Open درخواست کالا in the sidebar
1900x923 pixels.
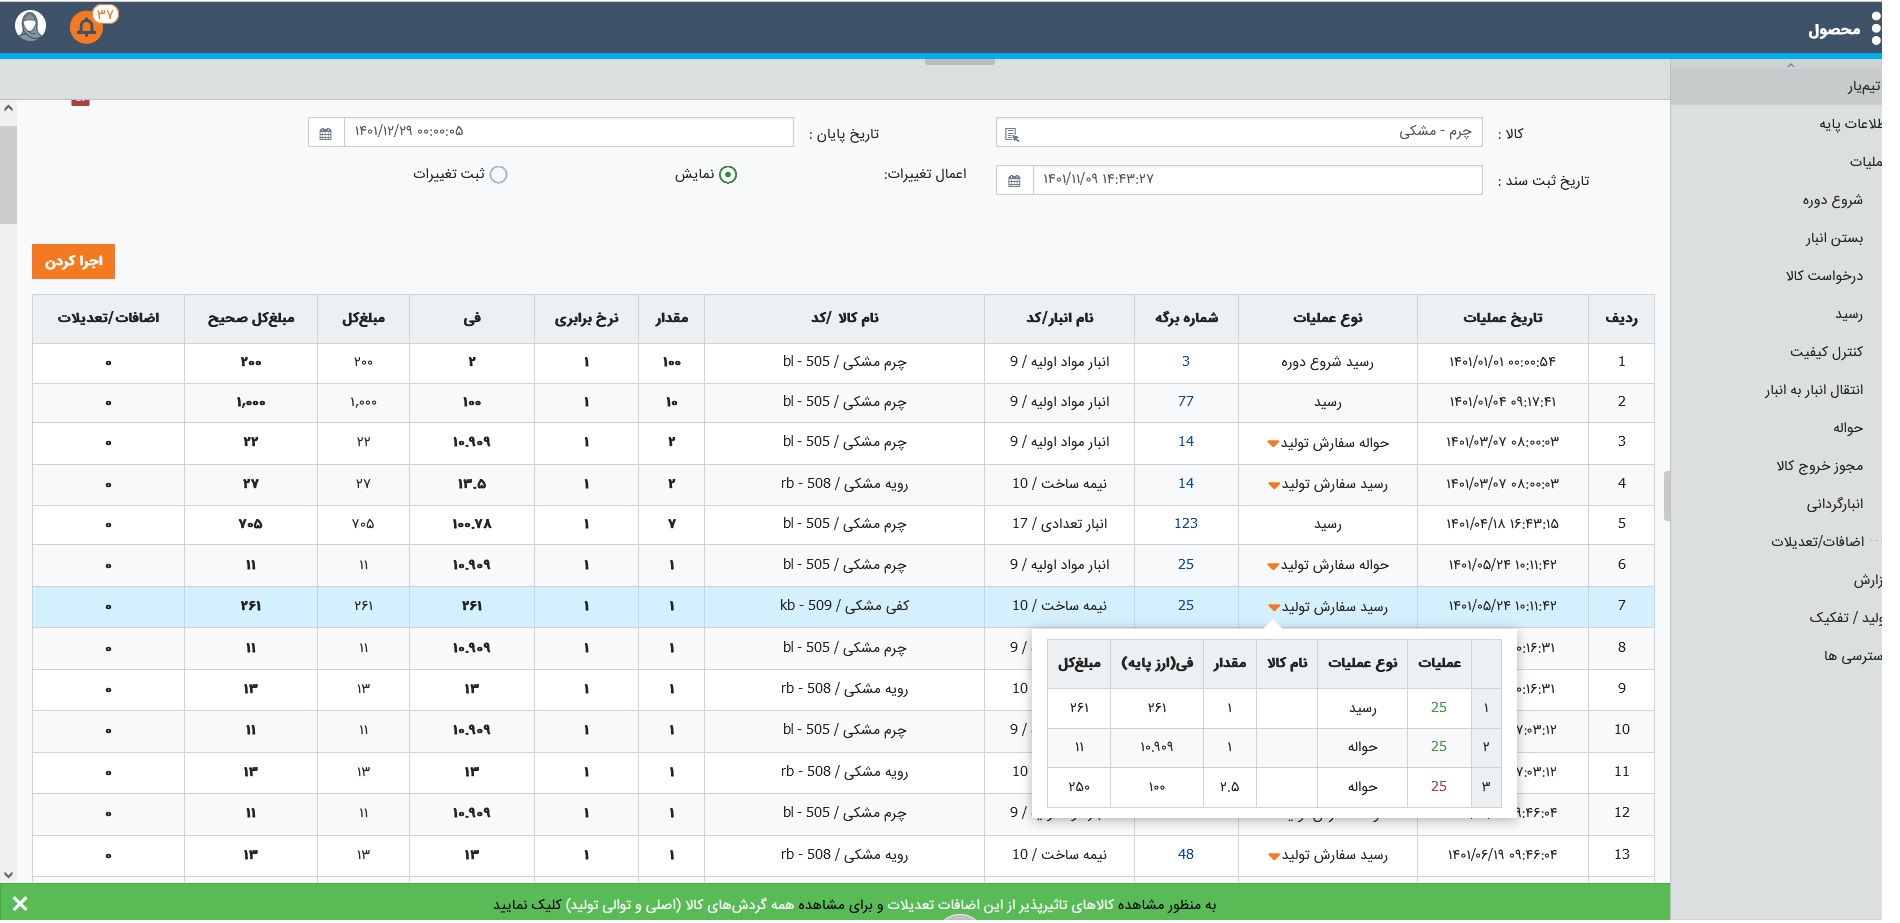tap(1824, 277)
